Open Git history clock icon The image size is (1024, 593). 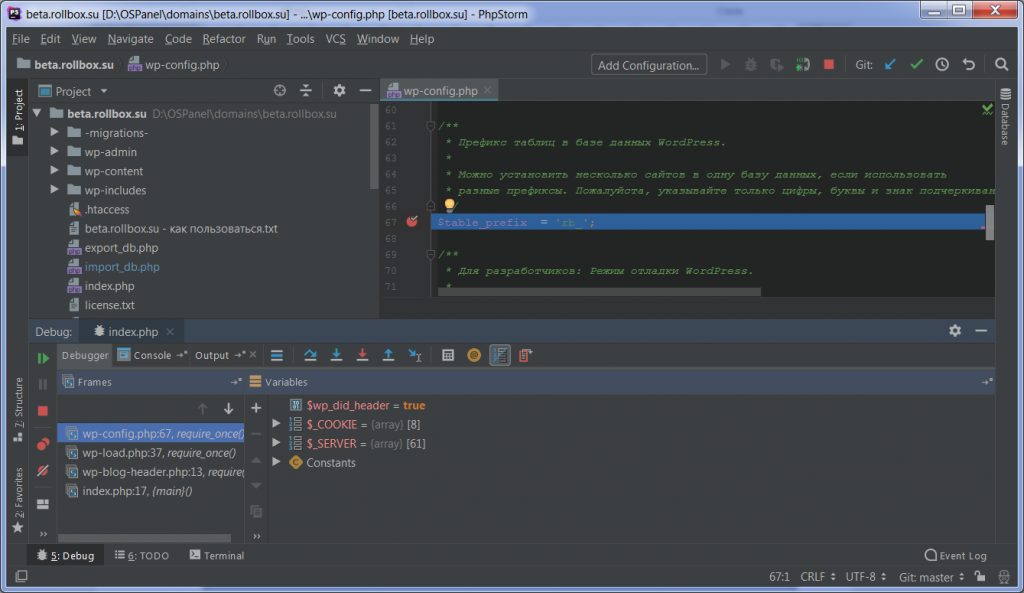pos(942,65)
